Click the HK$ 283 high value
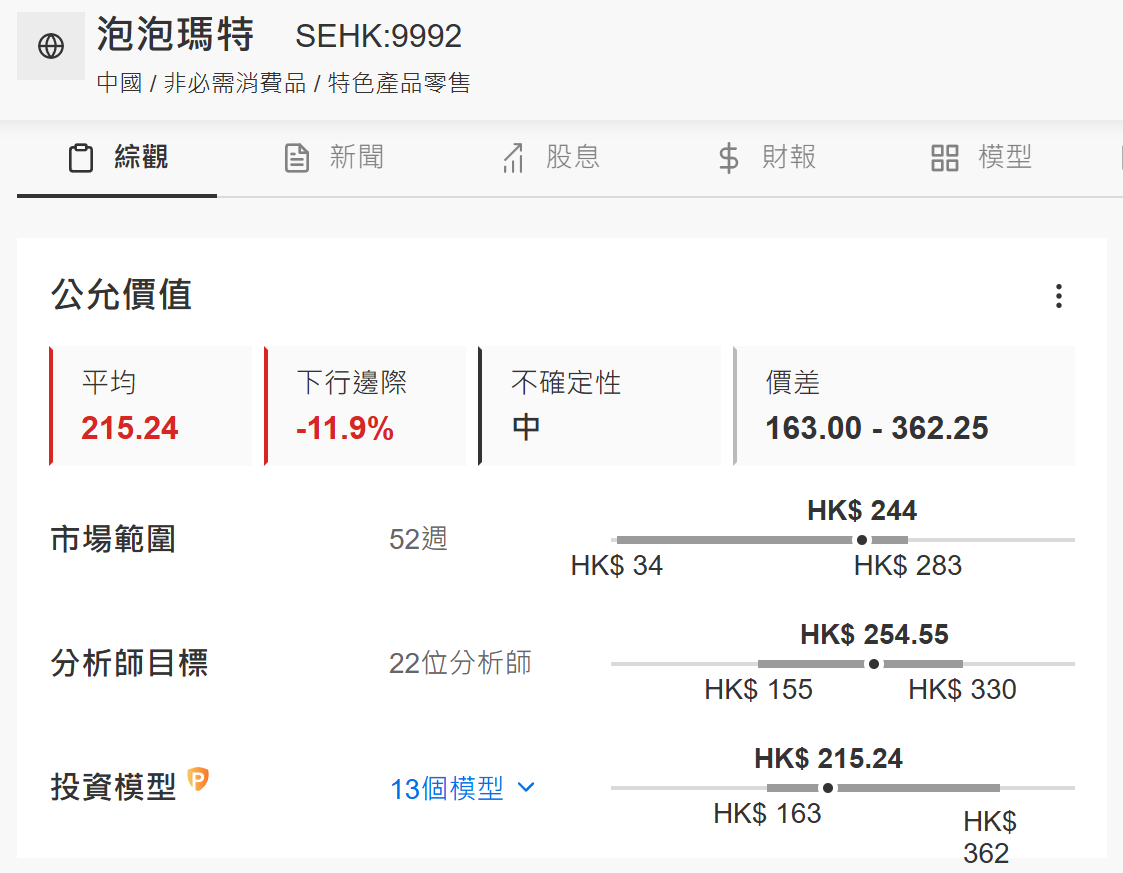Screen dimensions: 1123x873 coord(907,566)
